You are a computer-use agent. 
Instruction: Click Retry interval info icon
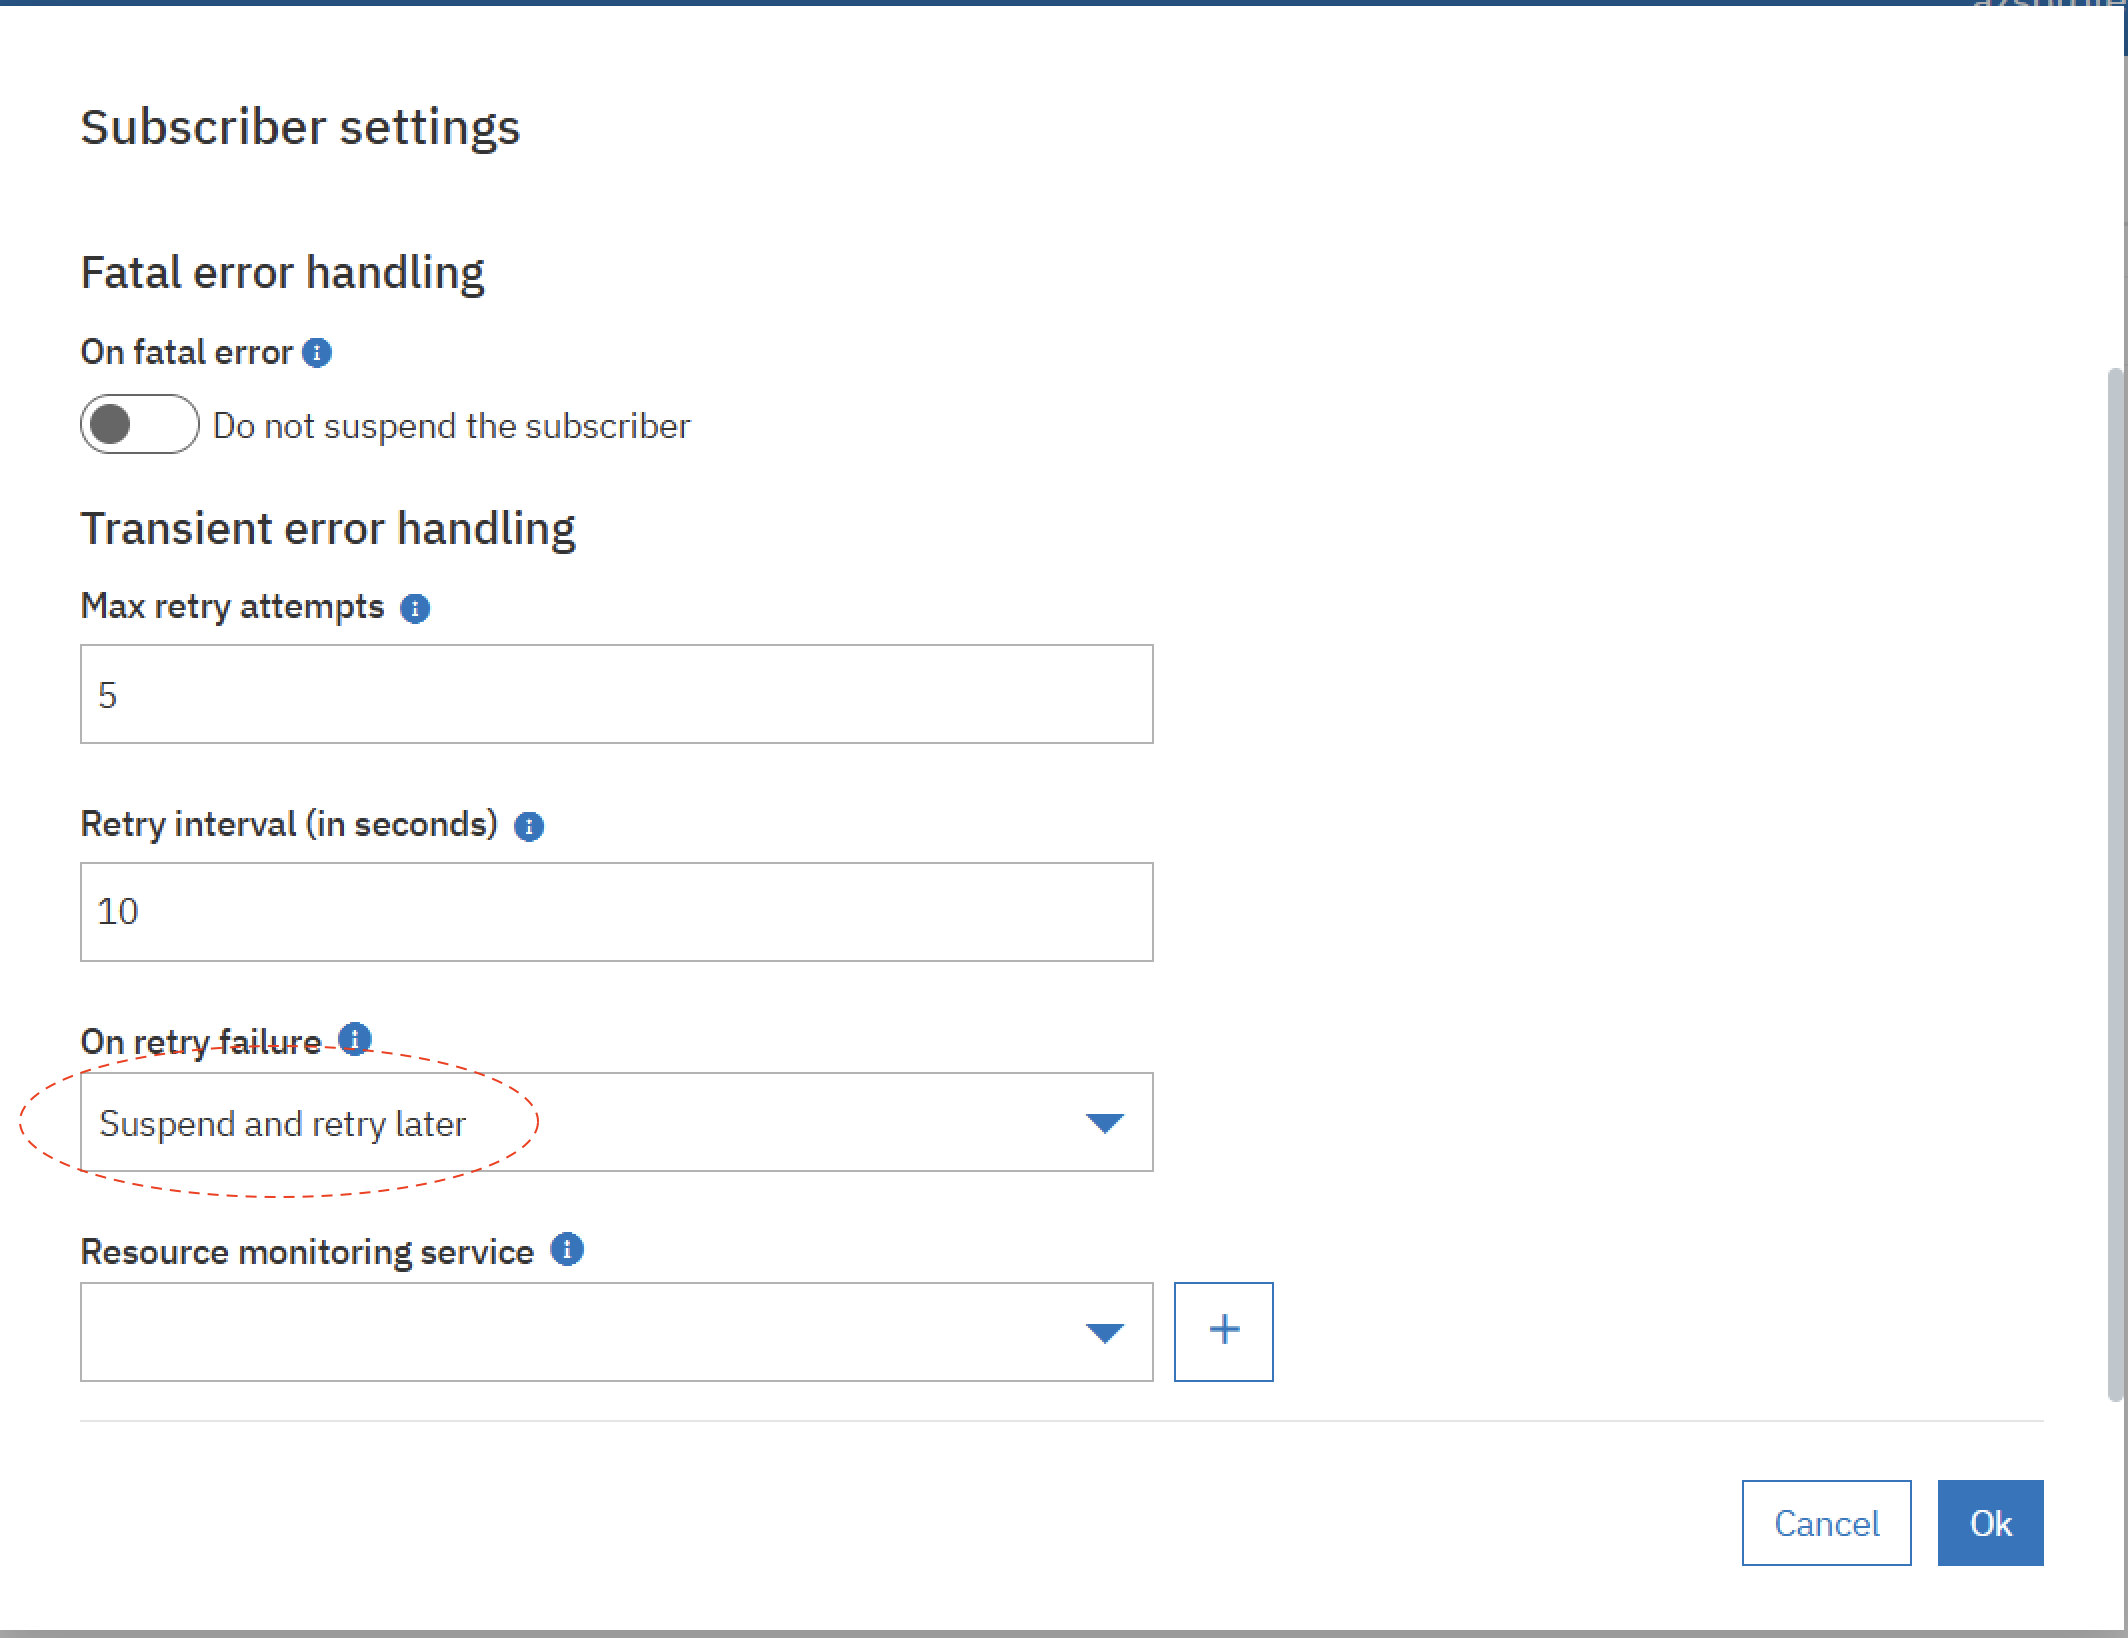tap(528, 826)
